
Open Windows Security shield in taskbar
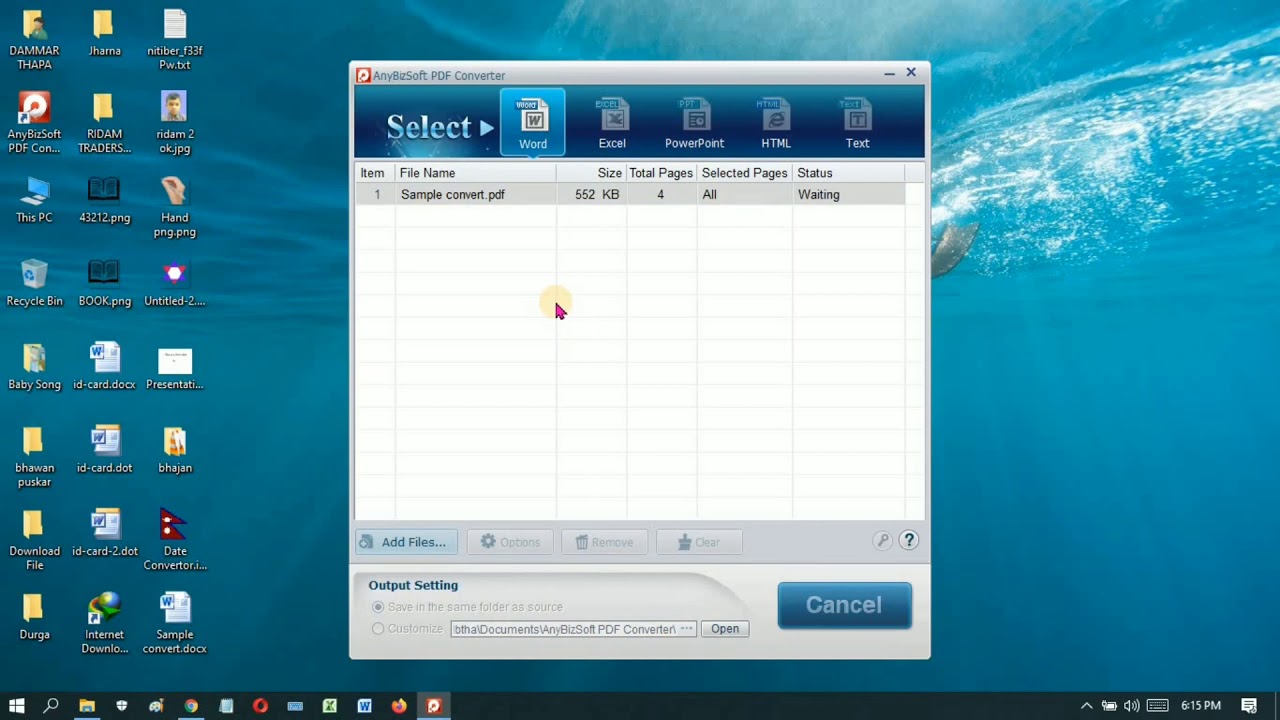(x=122, y=706)
